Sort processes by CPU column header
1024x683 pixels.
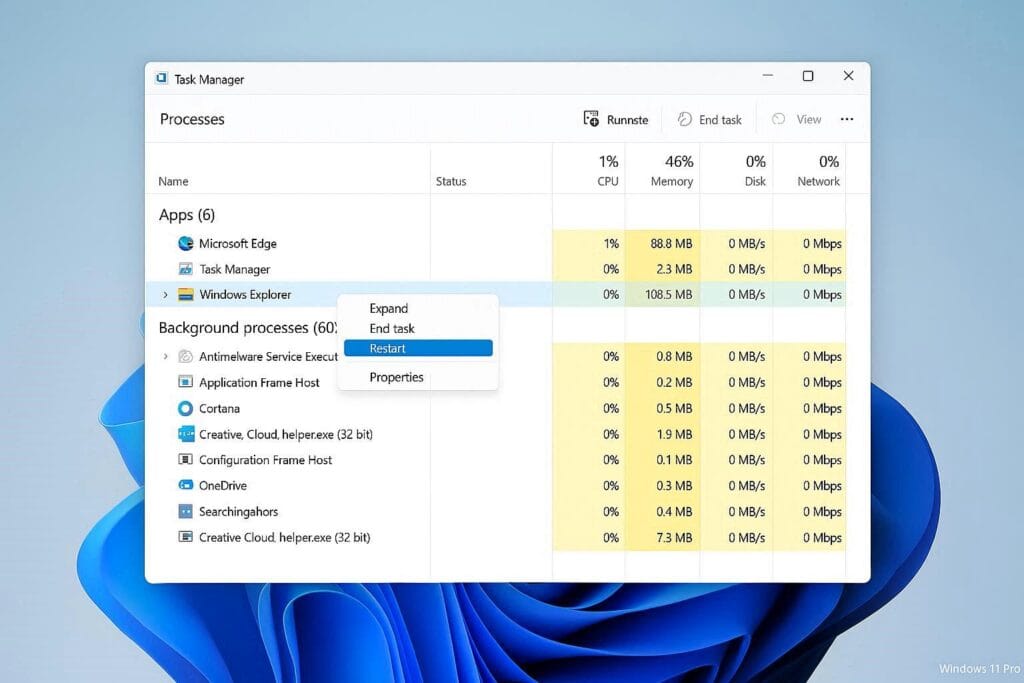pyautogui.click(x=607, y=170)
